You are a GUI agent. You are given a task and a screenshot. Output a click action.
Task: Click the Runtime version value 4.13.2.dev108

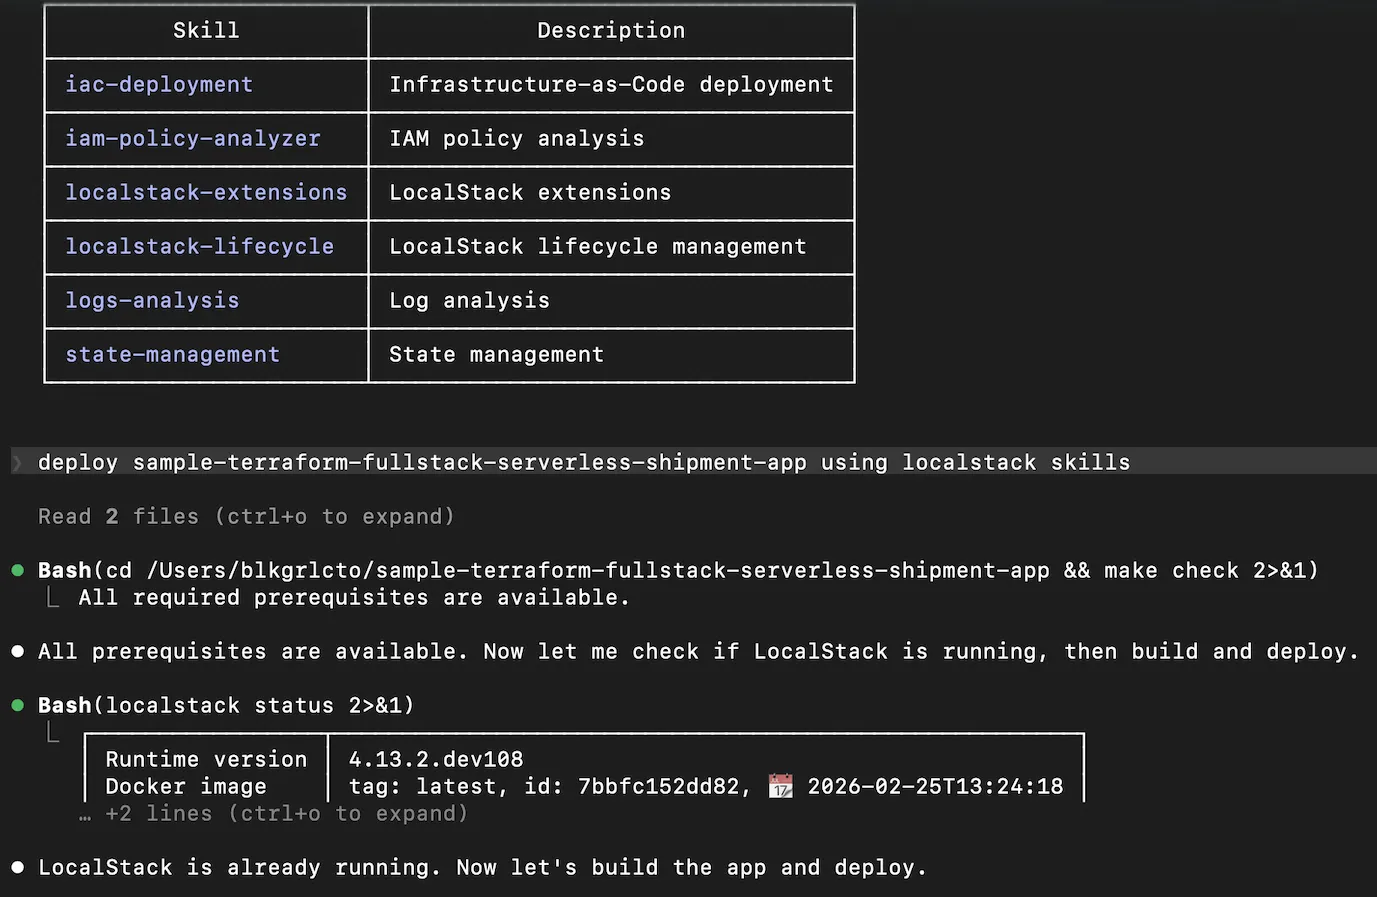pyautogui.click(x=436, y=759)
